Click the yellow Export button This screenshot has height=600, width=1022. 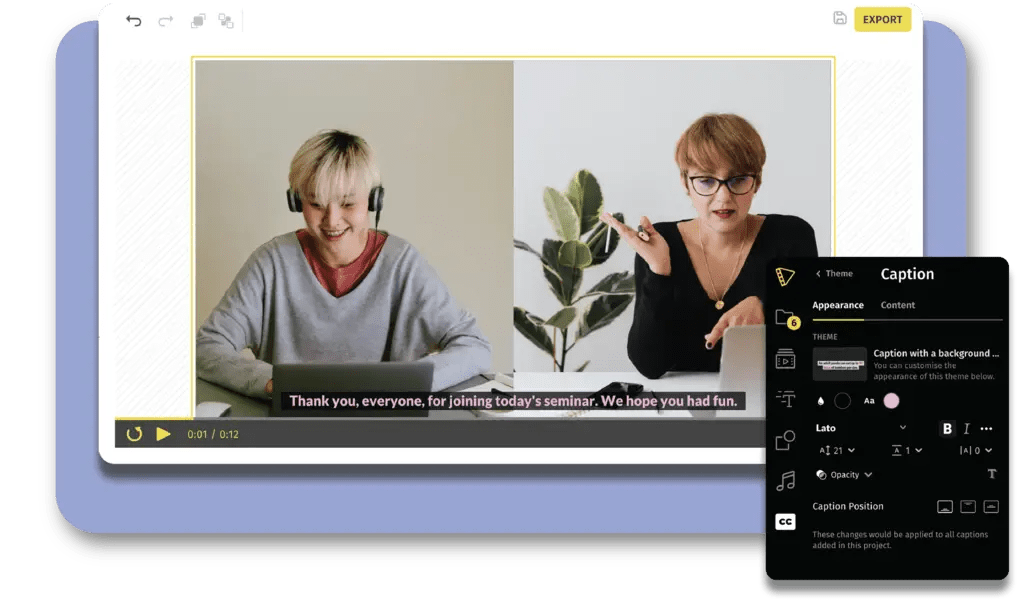tap(881, 19)
